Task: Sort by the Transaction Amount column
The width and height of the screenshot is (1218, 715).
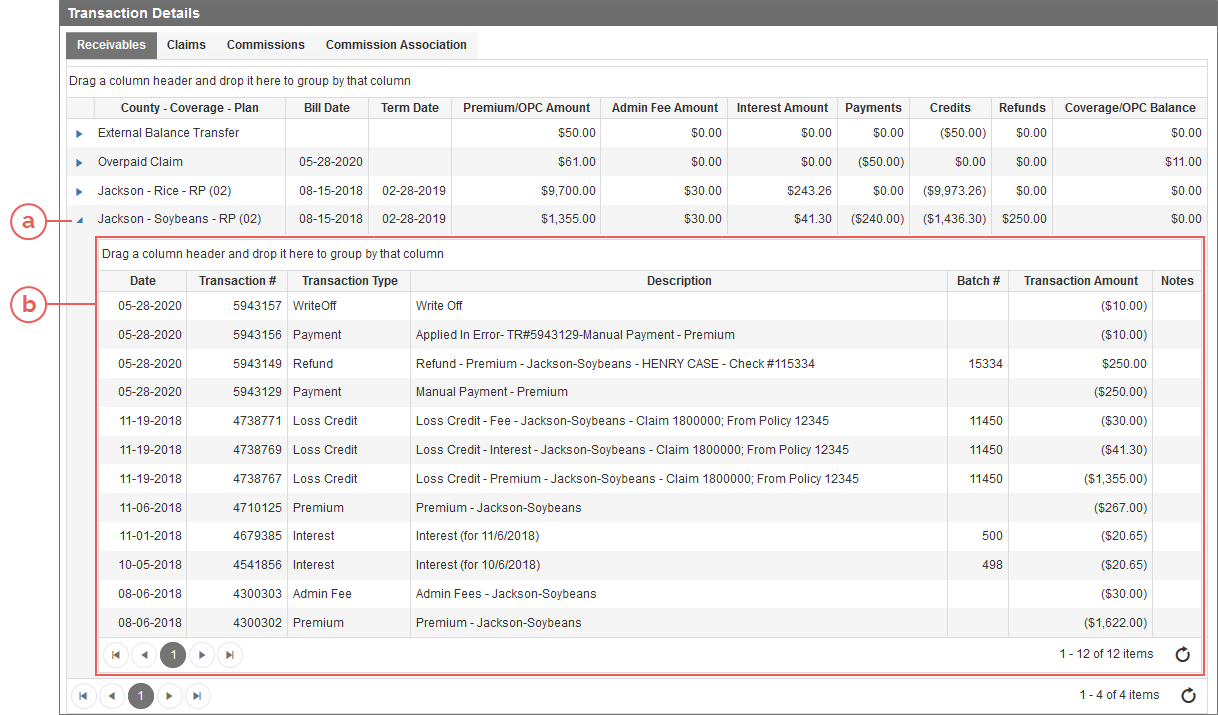Action: tap(1080, 280)
